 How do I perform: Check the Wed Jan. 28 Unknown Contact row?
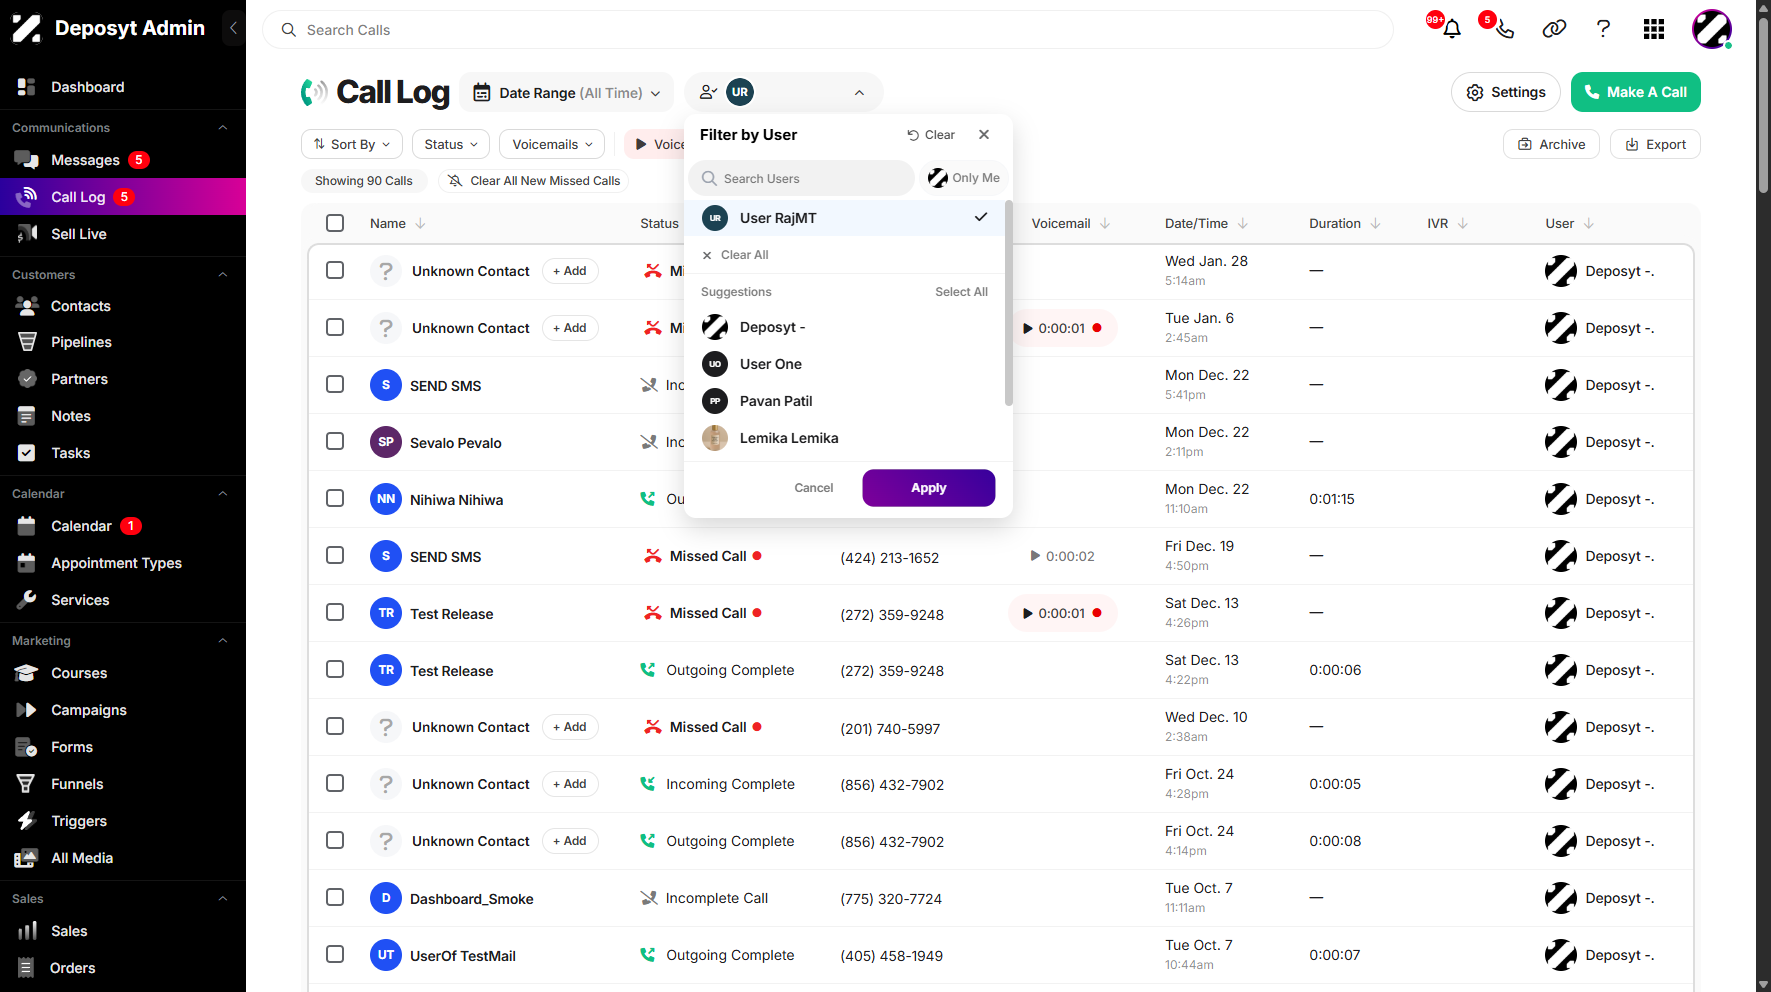(x=335, y=270)
